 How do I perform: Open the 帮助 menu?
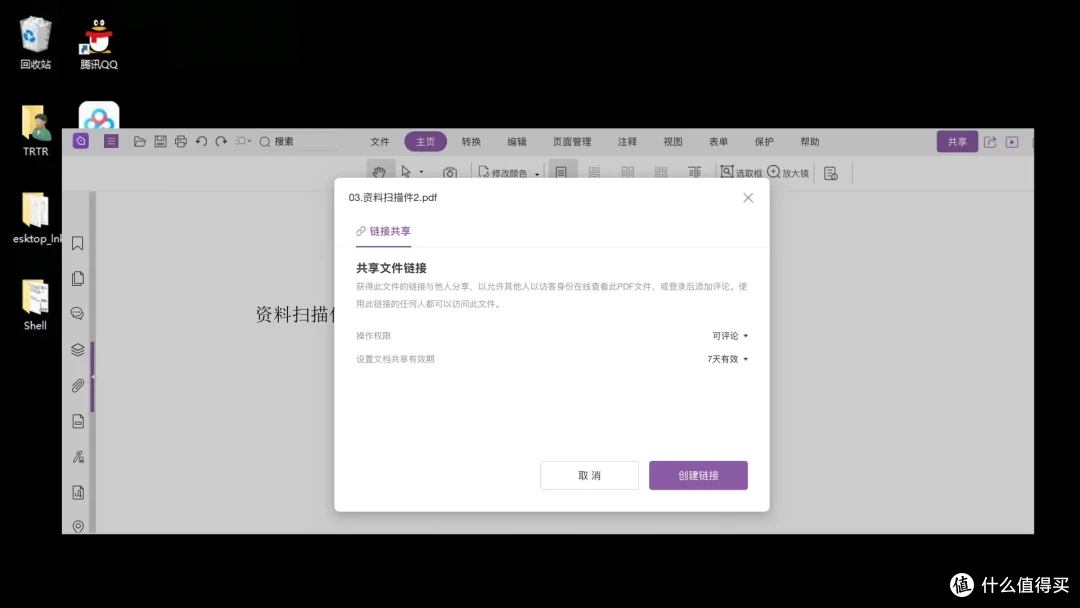809,142
